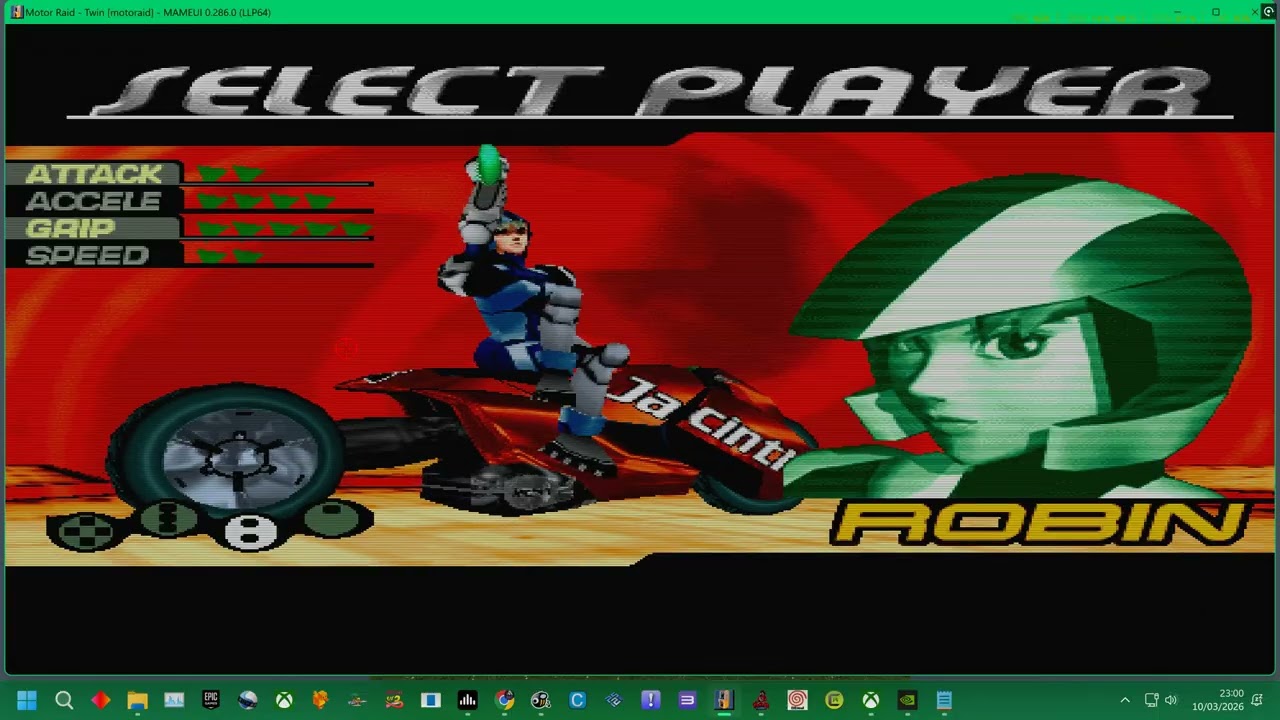Select the GRIP stat label
Screen dimensions: 1280x720
pos(70,228)
